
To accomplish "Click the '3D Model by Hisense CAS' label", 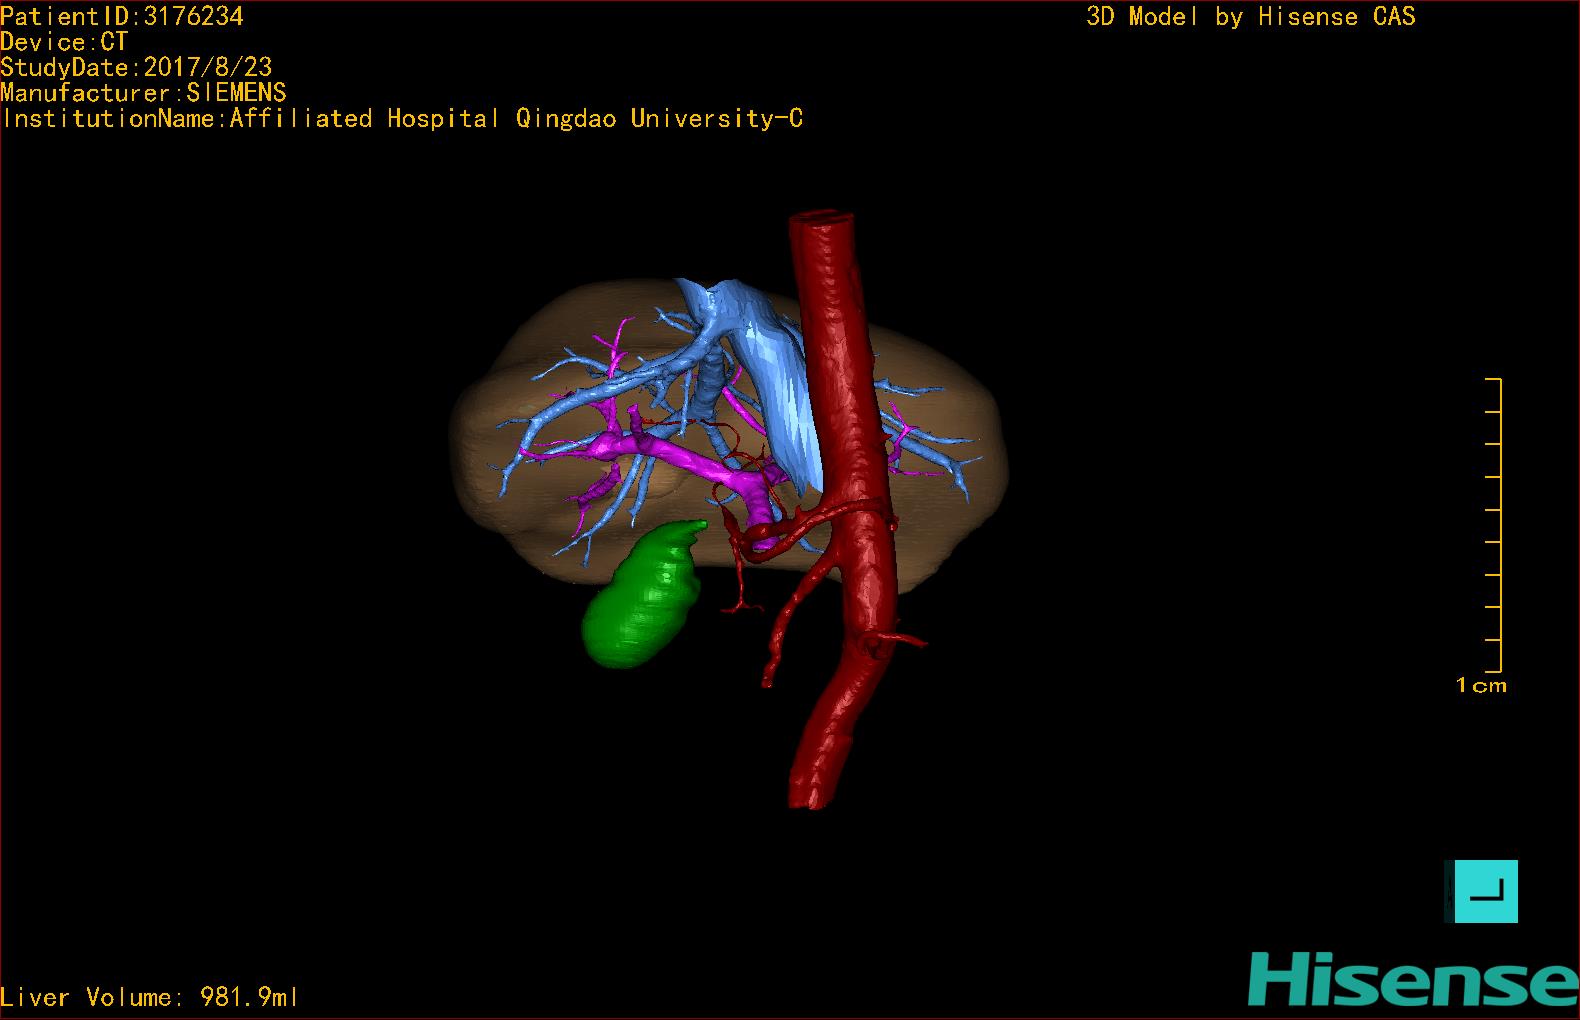I will click(1251, 16).
